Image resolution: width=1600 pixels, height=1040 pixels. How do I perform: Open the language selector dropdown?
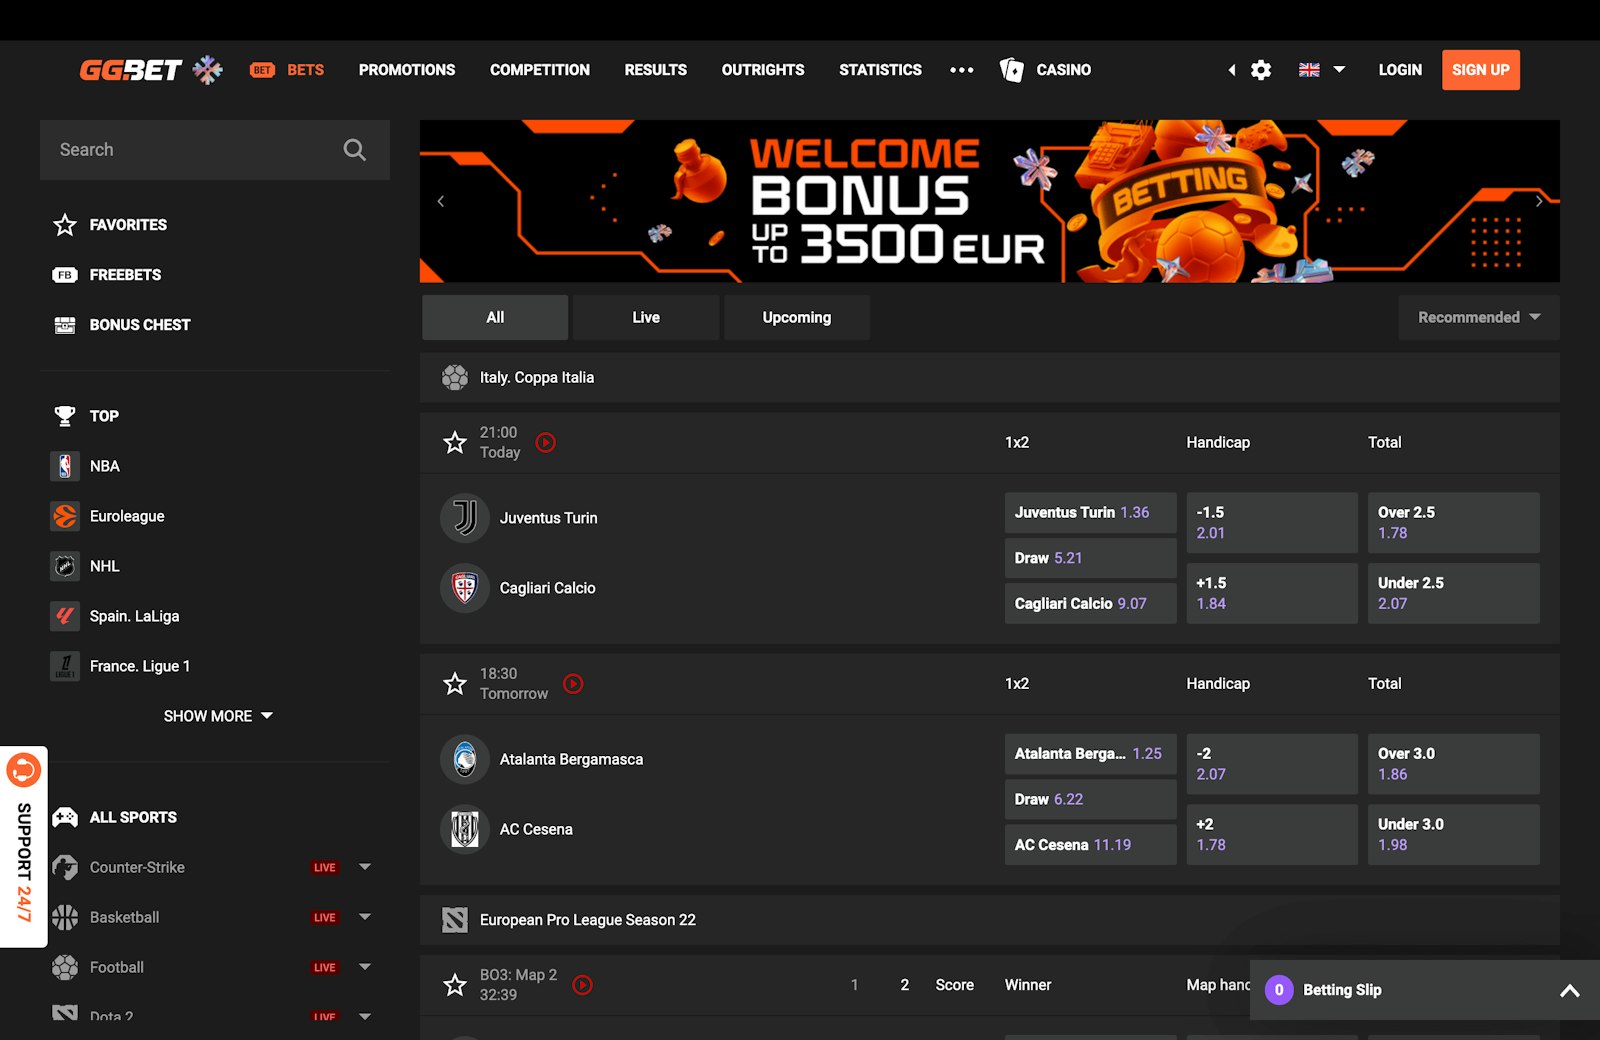pyautogui.click(x=1320, y=70)
